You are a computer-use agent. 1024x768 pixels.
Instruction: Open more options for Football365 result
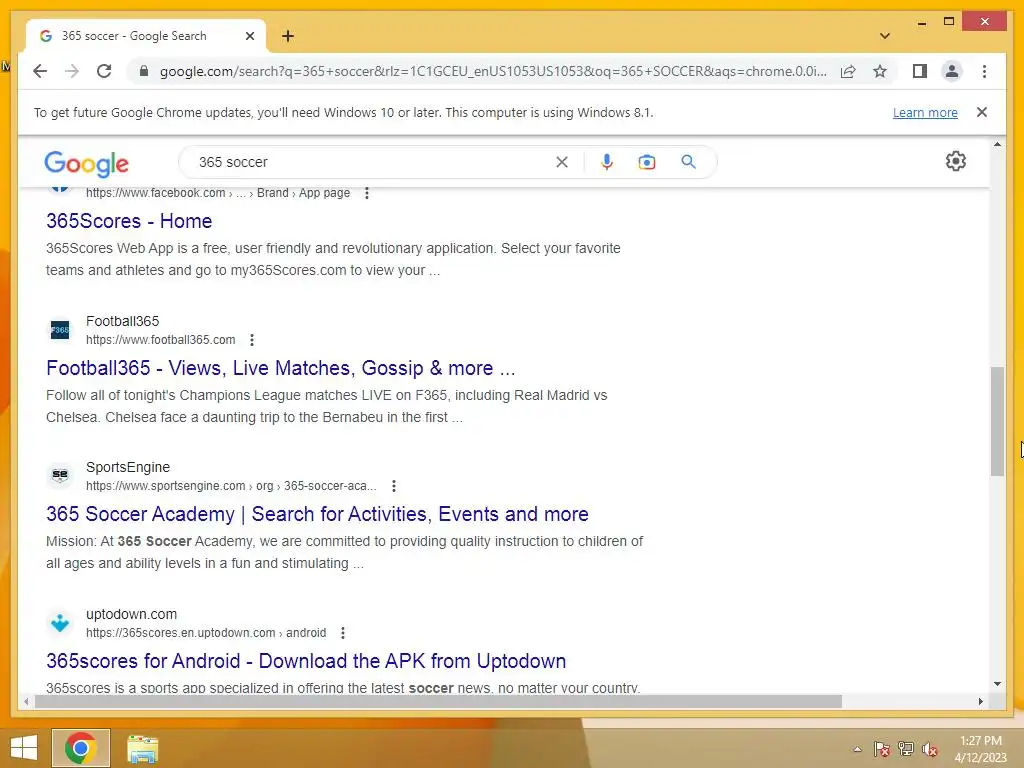click(x=252, y=340)
